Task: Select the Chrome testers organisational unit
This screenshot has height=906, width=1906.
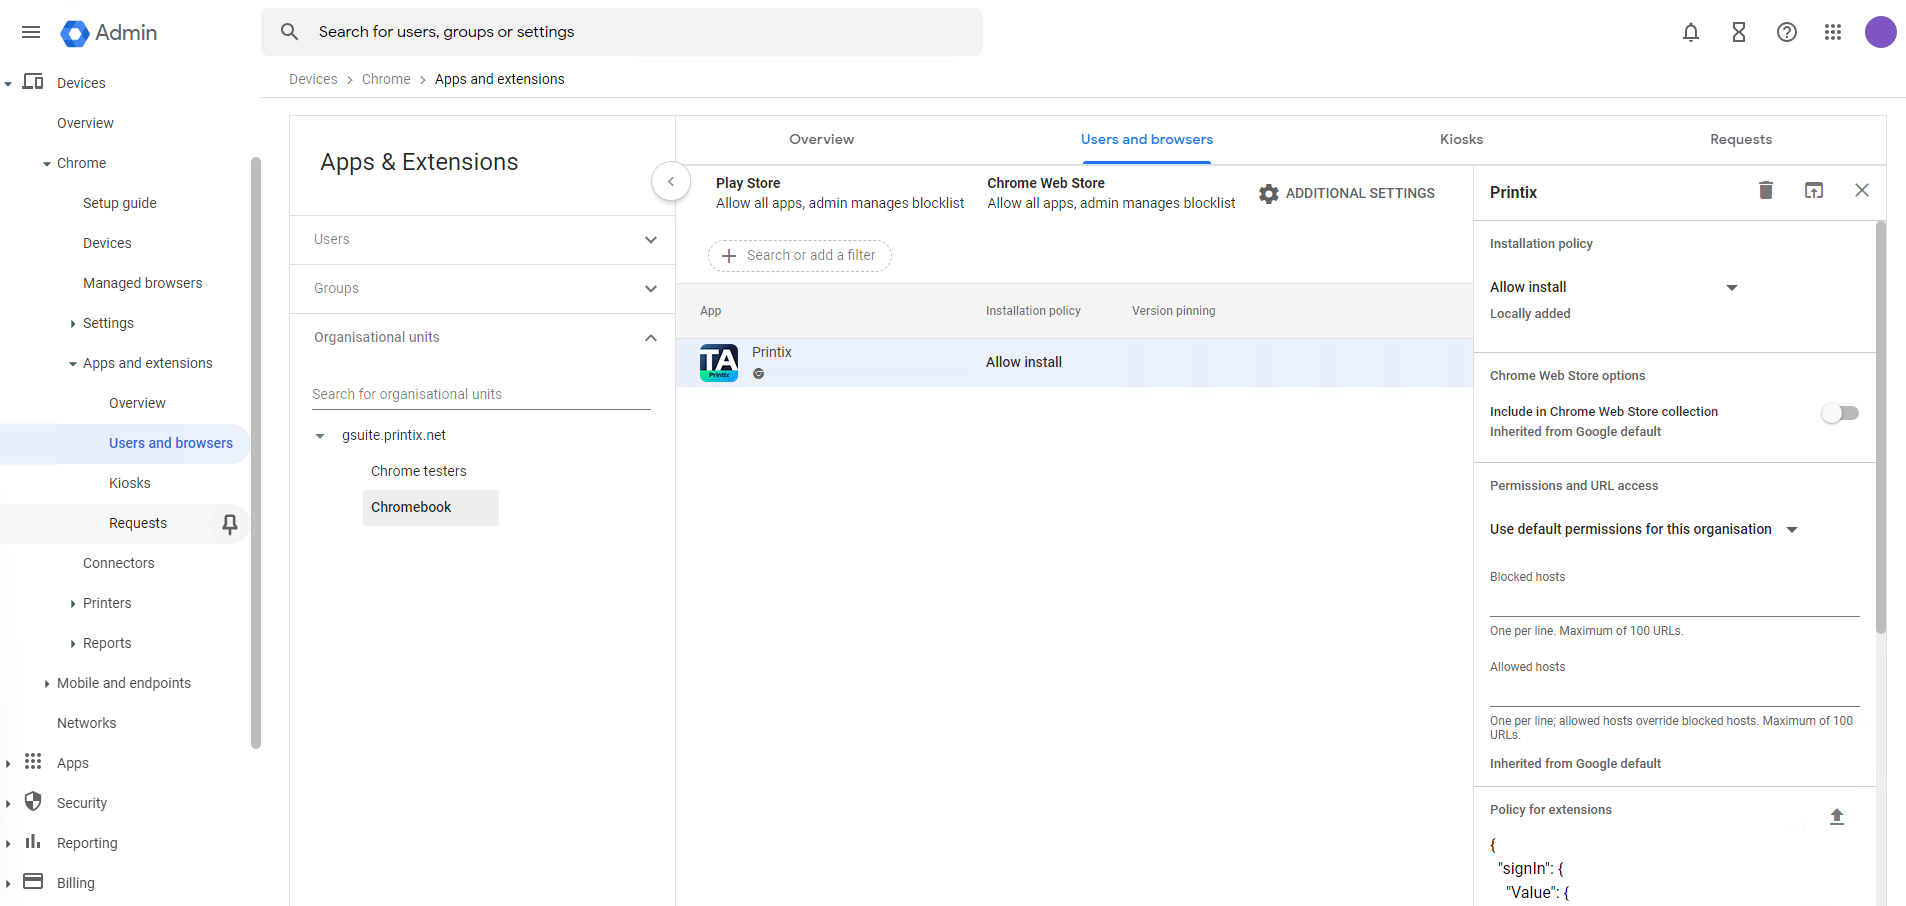Action: [x=418, y=471]
